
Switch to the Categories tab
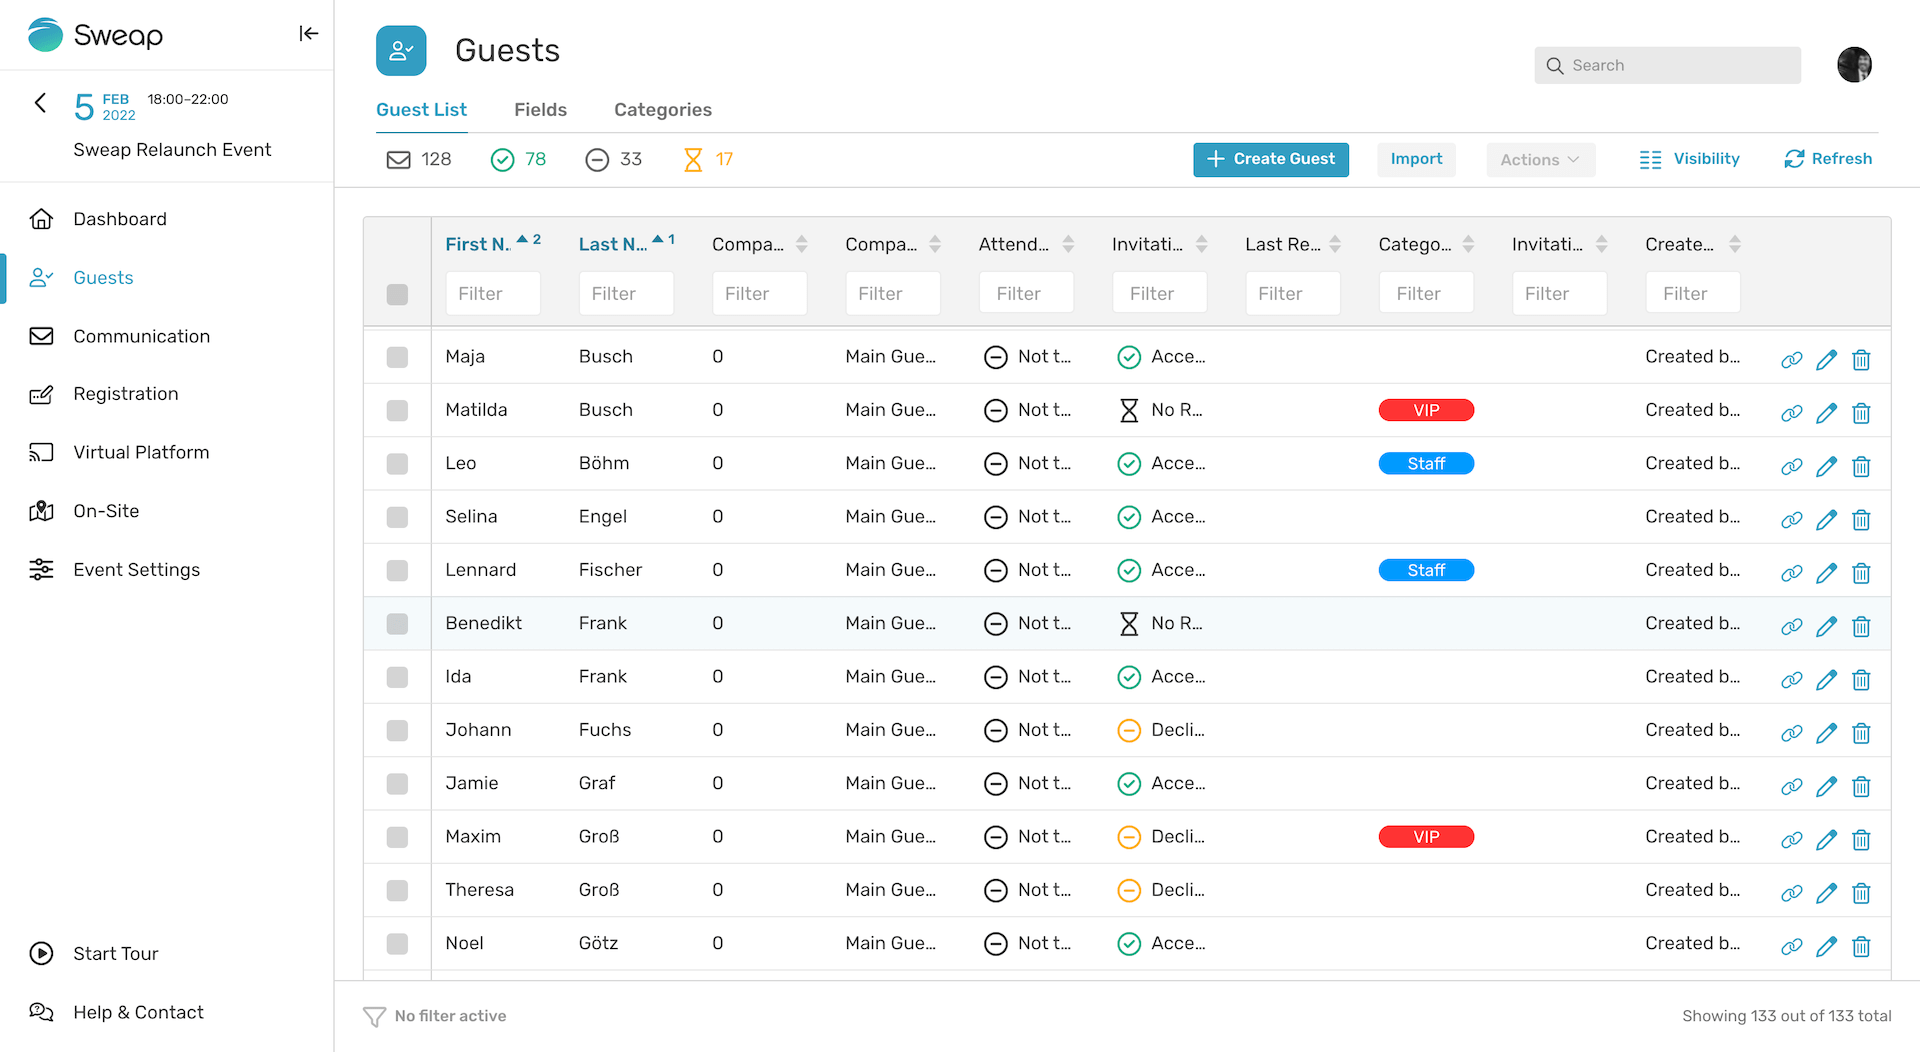coord(663,110)
